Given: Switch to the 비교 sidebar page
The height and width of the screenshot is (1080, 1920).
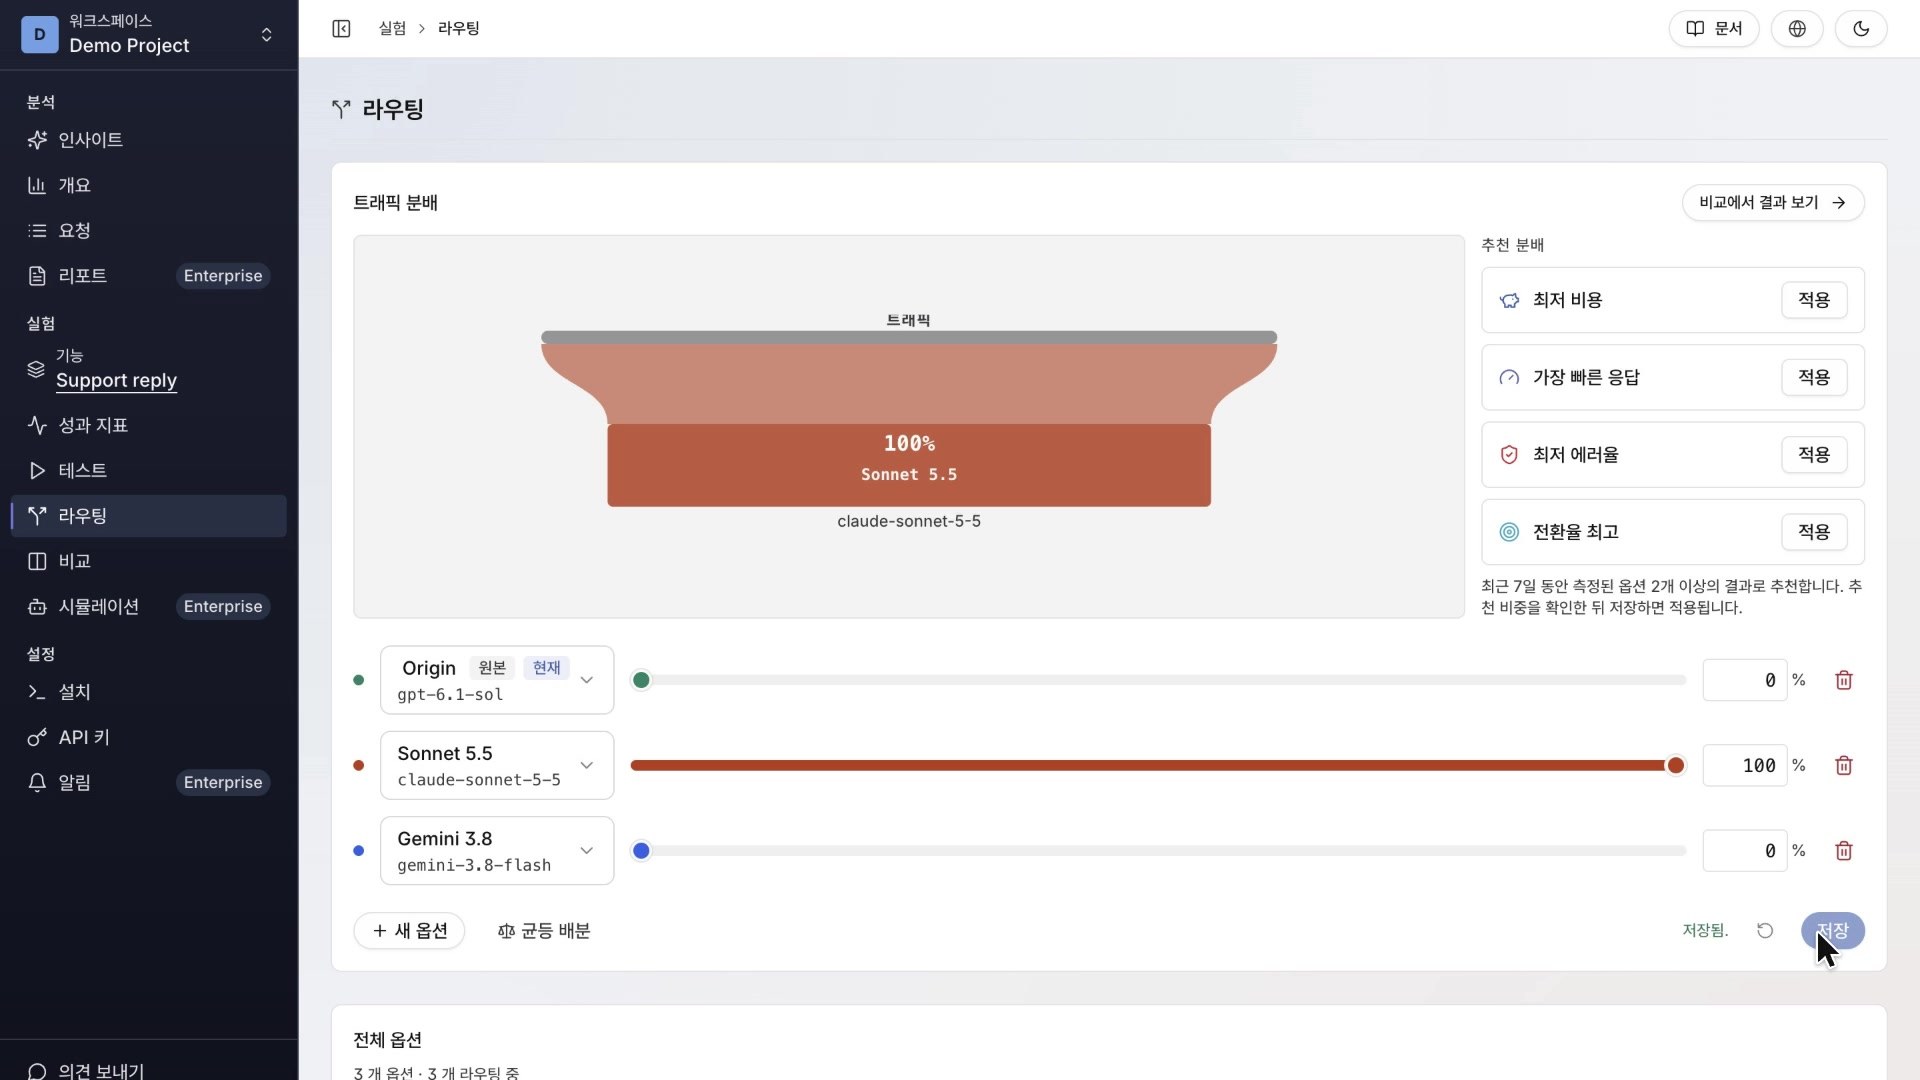Looking at the screenshot, I should pos(148,561).
